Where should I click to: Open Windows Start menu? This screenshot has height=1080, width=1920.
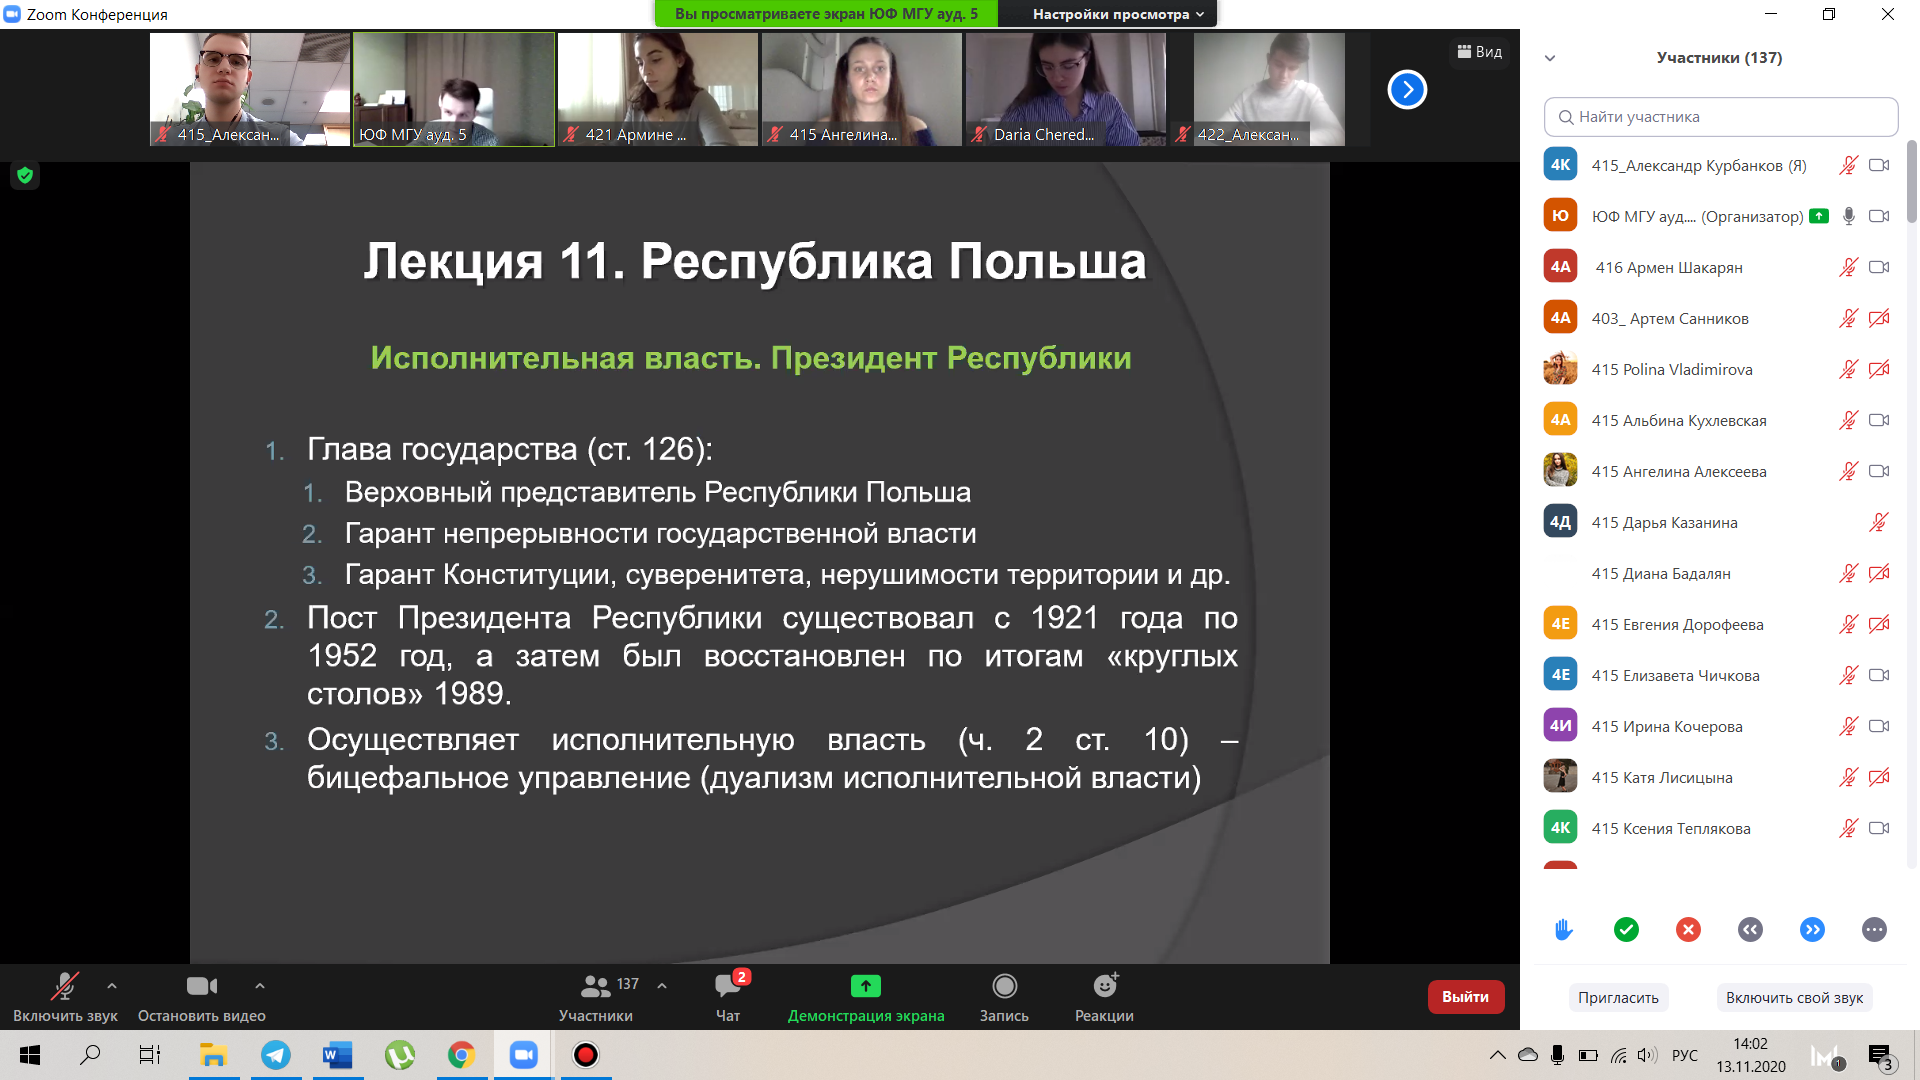(x=30, y=1055)
